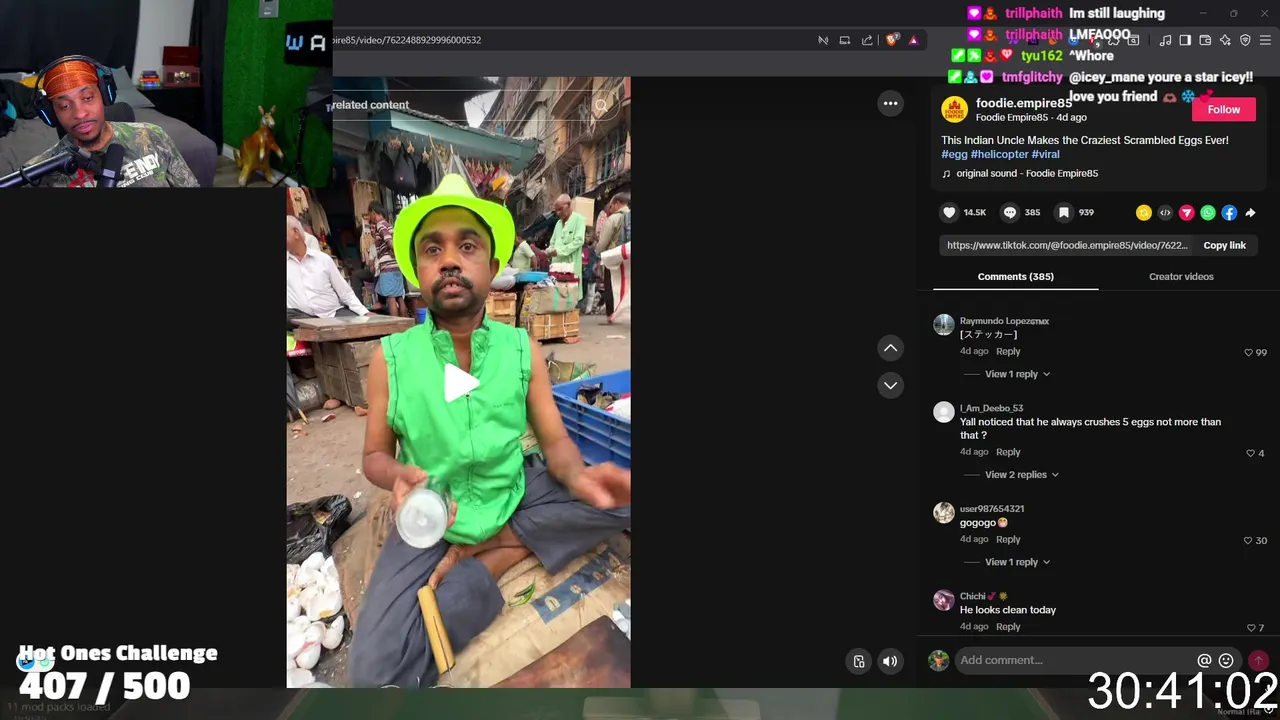Image resolution: width=1280 pixels, height=720 pixels.
Task: Switch to the Comments (385) tab
Action: tap(1015, 276)
